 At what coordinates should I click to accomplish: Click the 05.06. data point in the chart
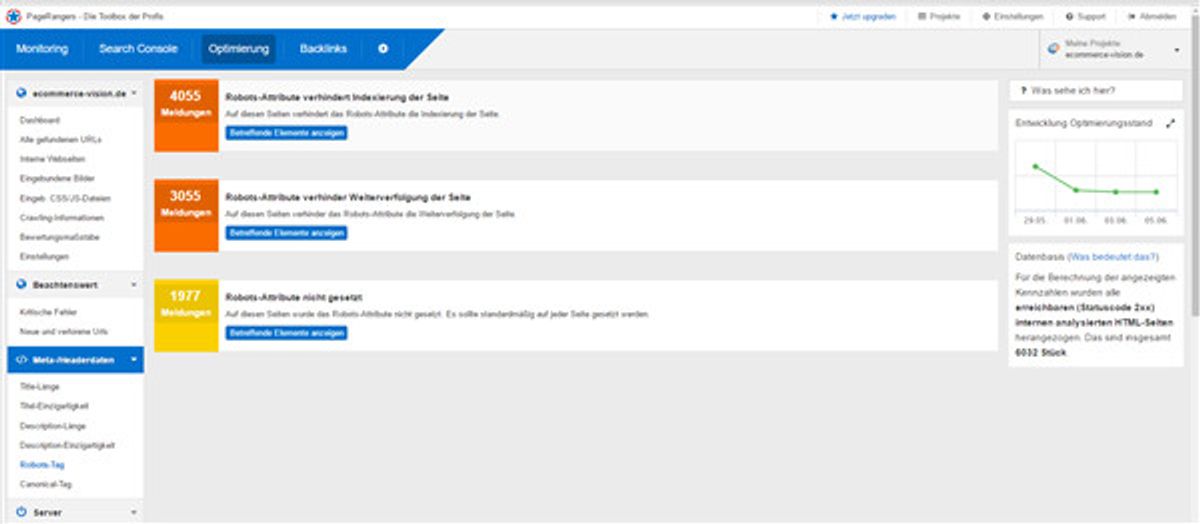pos(1157,192)
